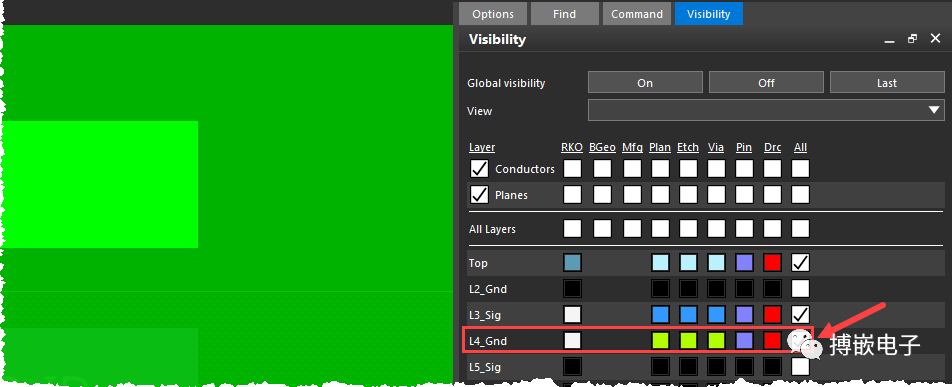This screenshot has width=952, height=387.
Task: Click L4_Gnd Drc red swatch
Action: [772, 340]
